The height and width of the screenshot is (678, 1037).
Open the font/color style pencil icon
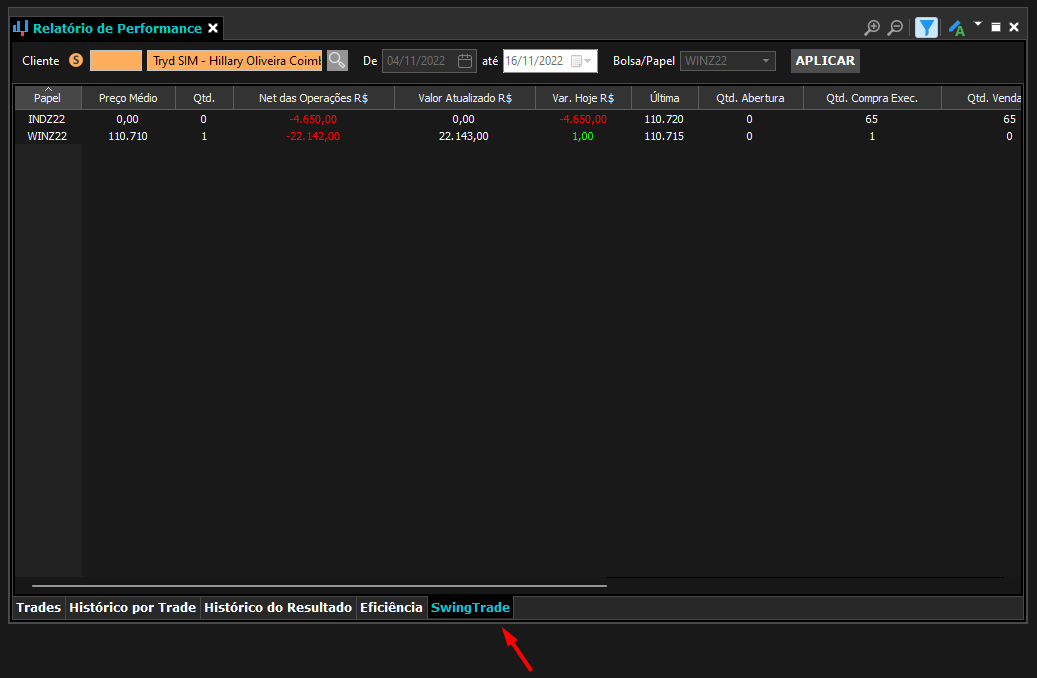(956, 28)
